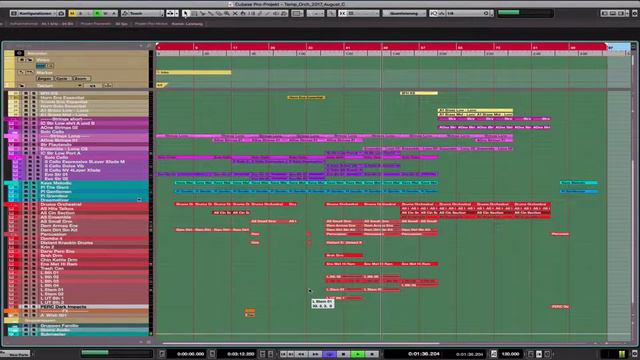Select the Color tool in the toolbar
This screenshot has width=640, height=360.
(284, 13)
